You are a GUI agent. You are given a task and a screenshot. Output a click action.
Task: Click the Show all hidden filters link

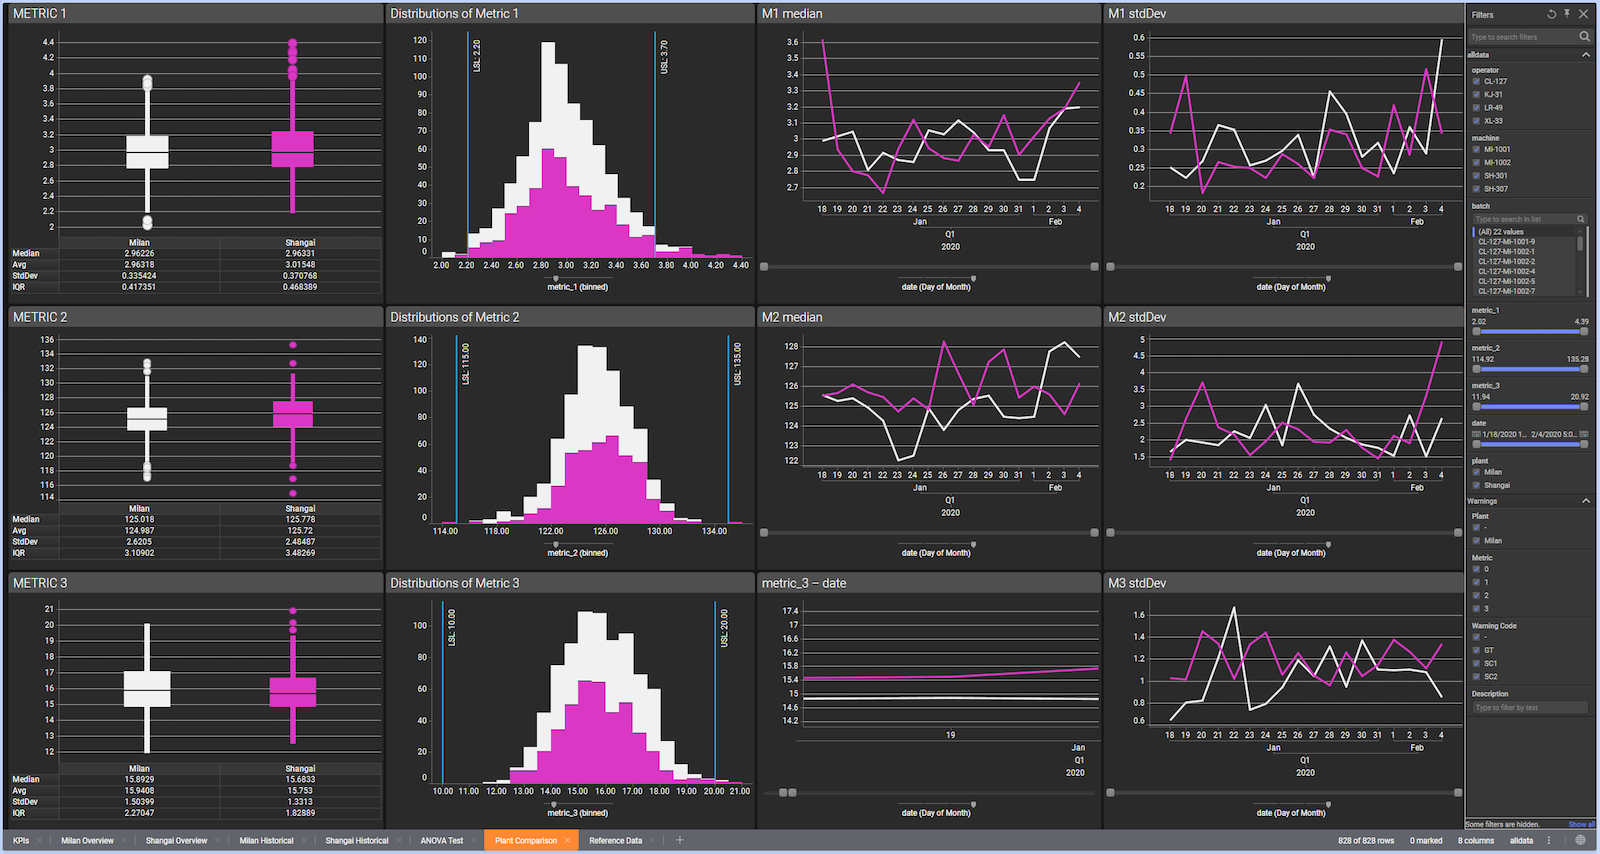(x=1581, y=825)
